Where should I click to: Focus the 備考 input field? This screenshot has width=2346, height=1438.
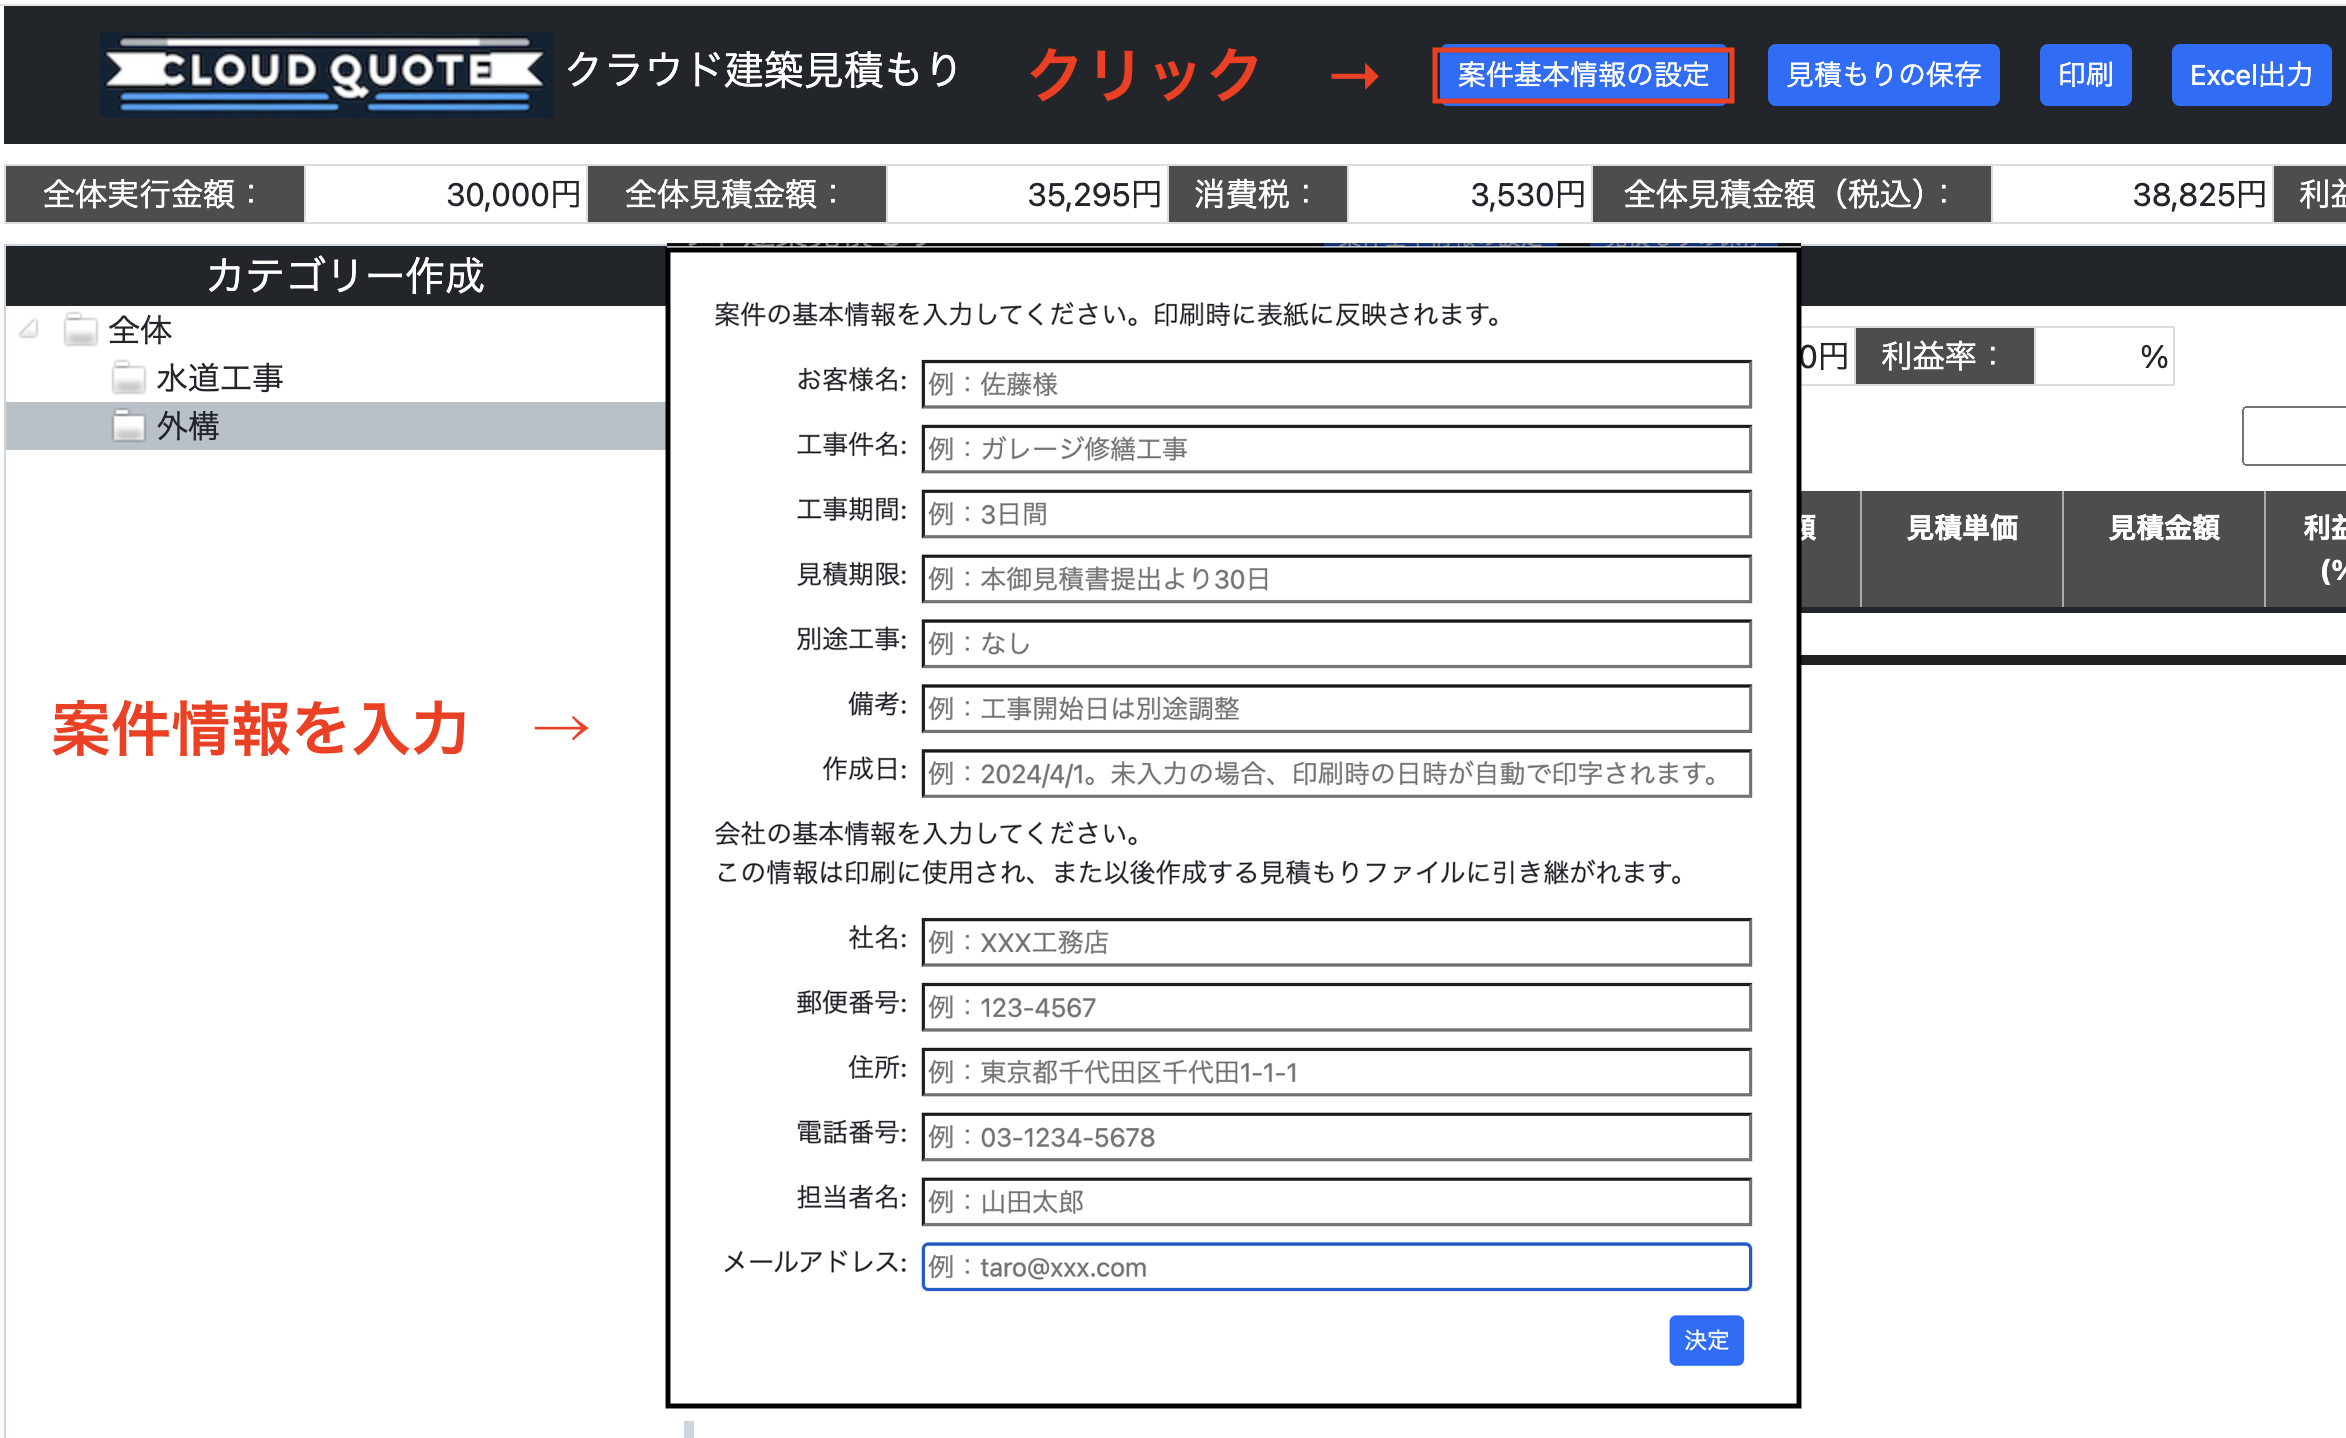(1336, 709)
